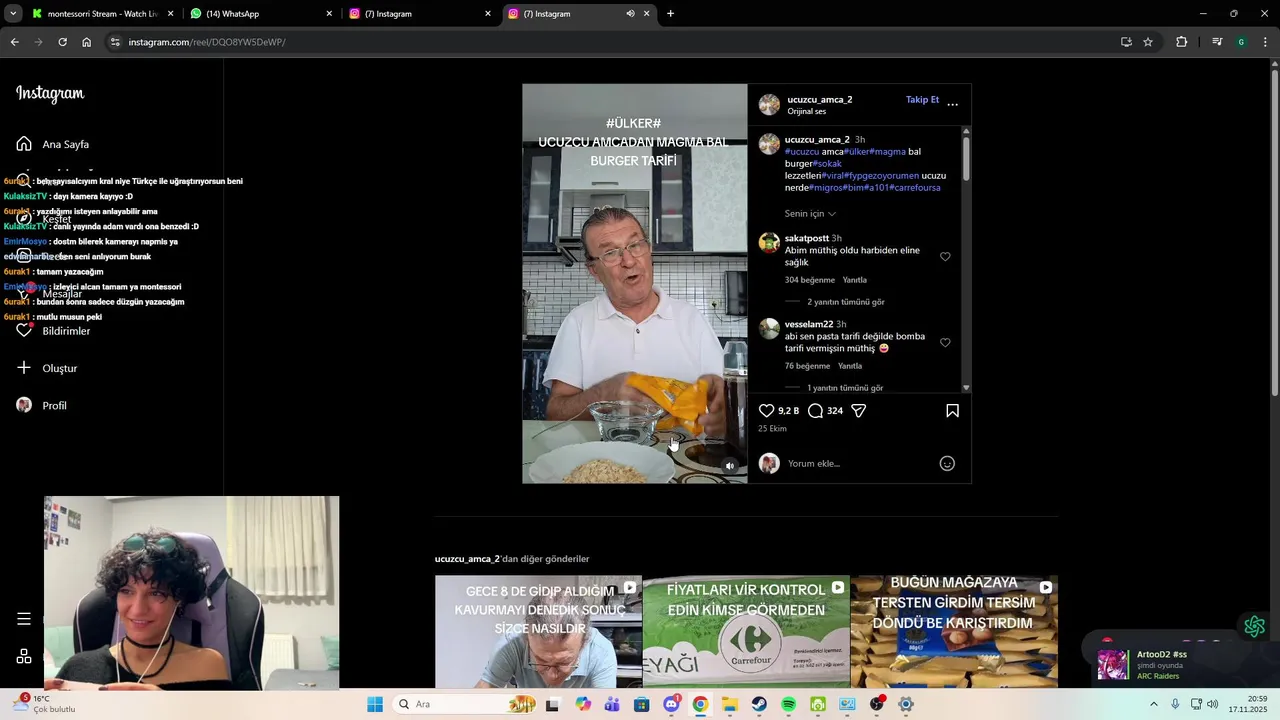Viewport: 1280px width, 720px height.
Task: Reload the page
Action: [62, 42]
